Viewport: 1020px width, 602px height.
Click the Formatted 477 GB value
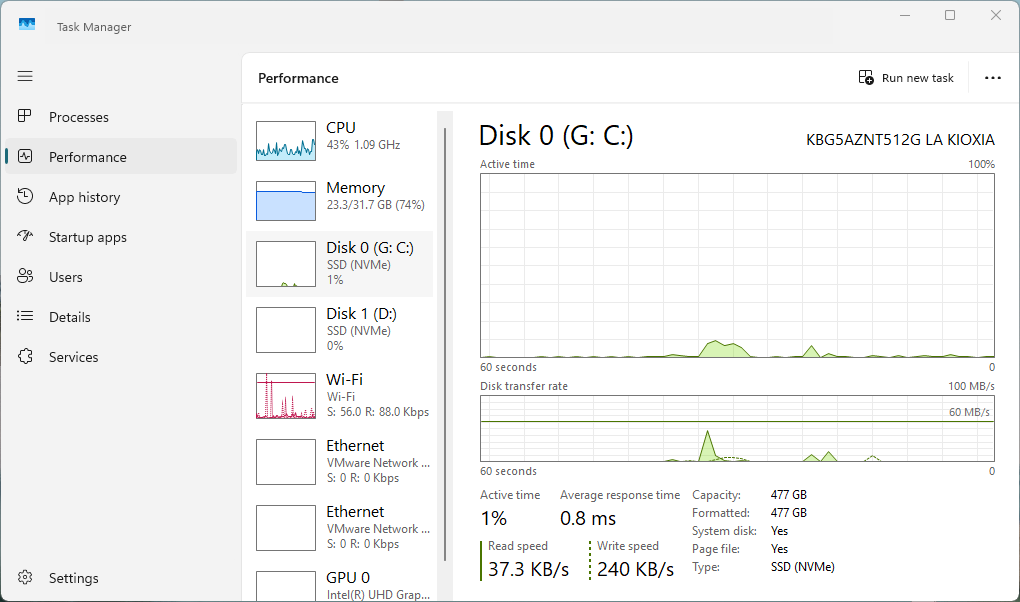[x=788, y=513]
